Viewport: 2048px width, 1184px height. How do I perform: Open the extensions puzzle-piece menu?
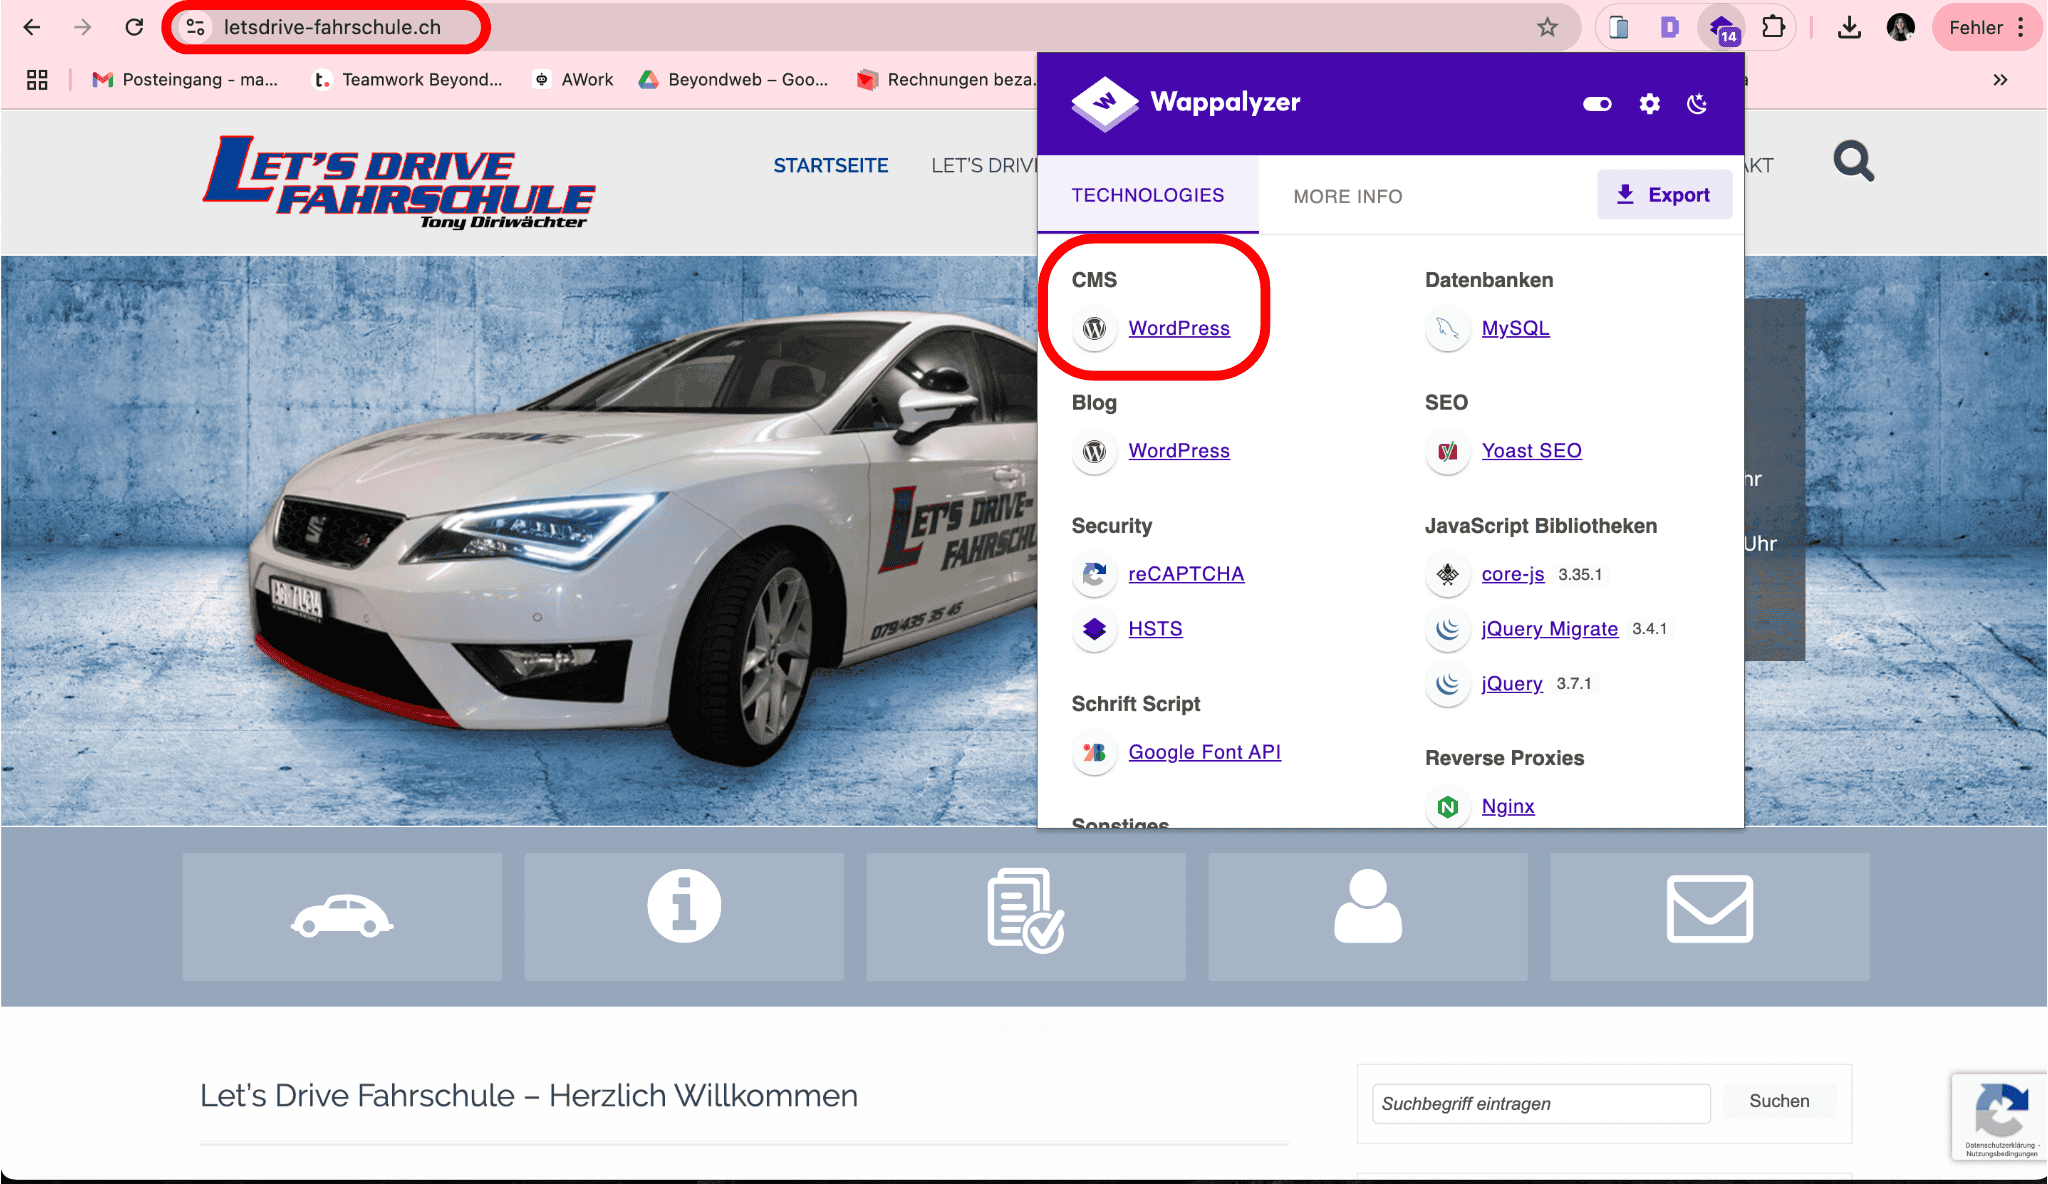[1773, 27]
